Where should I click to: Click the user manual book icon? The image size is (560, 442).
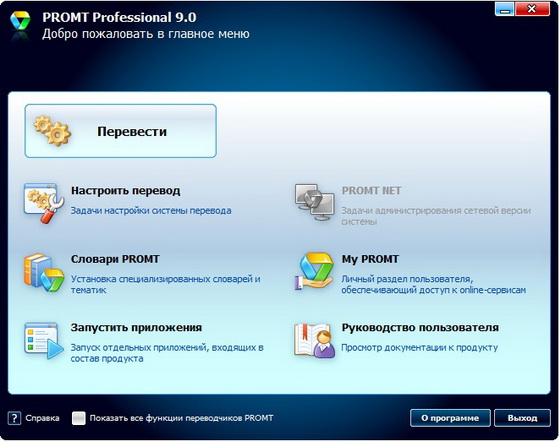coord(314,340)
